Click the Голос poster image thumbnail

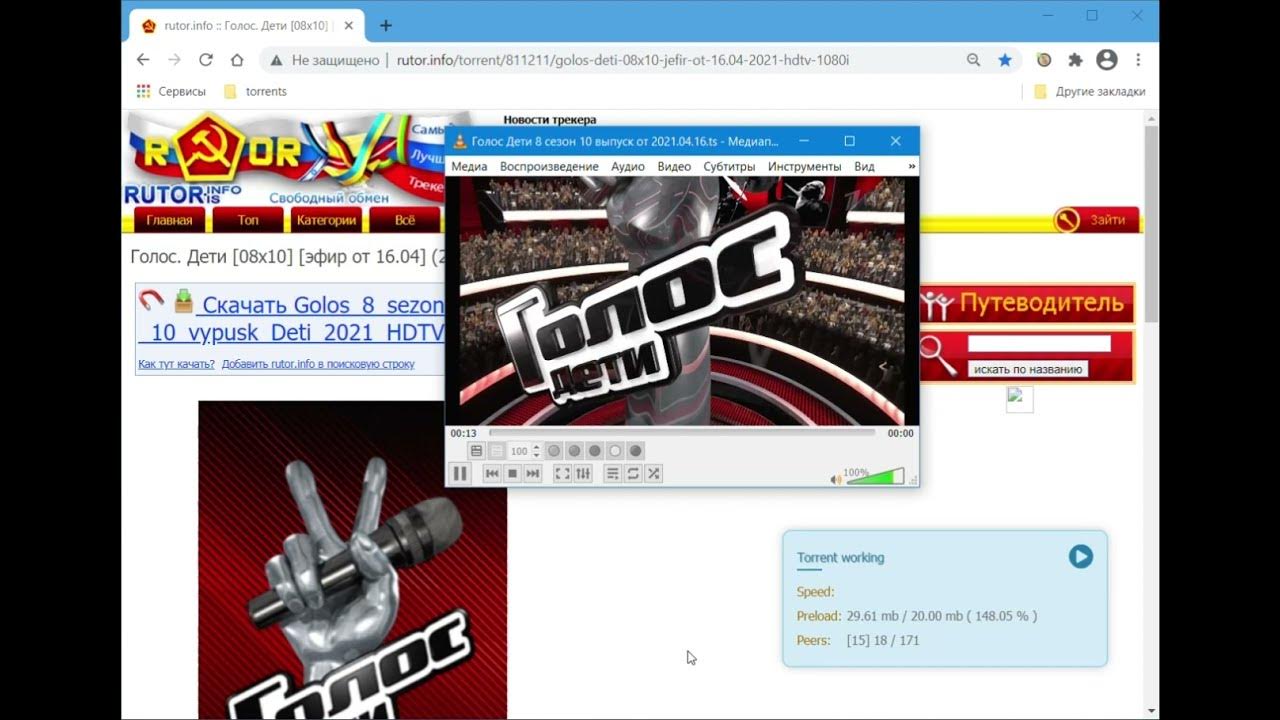click(352, 560)
